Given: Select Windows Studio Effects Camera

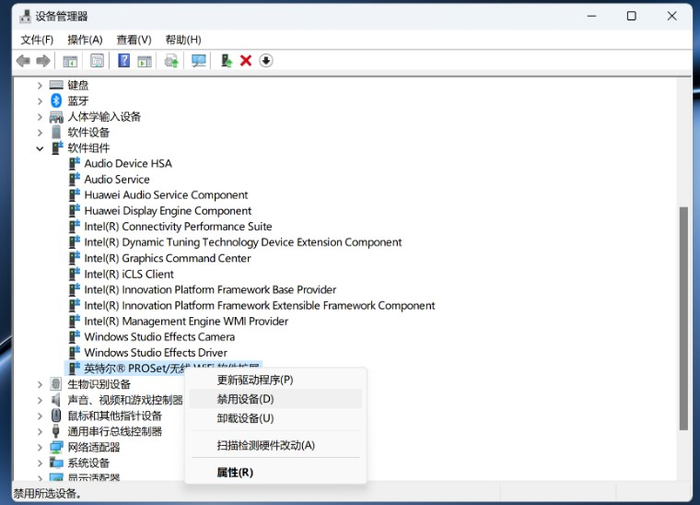Looking at the screenshot, I should click(159, 337).
